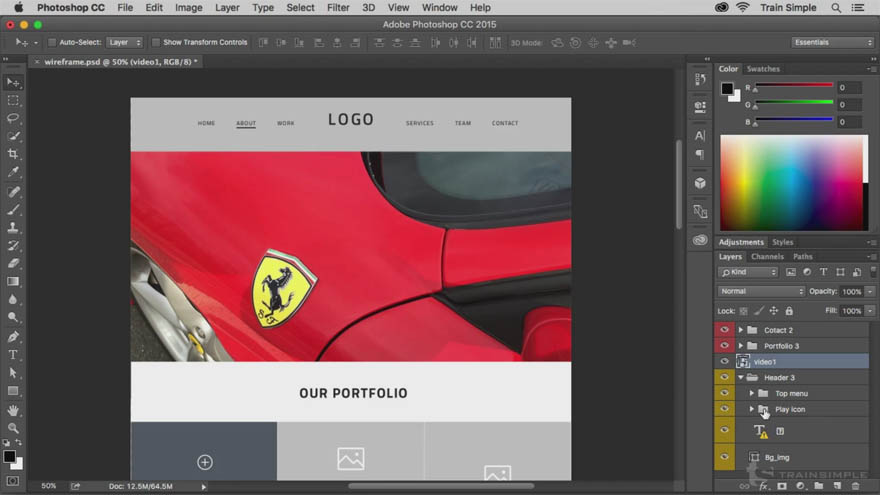Hide the video1 layer
Screen dimensions: 880x495
[724, 361]
